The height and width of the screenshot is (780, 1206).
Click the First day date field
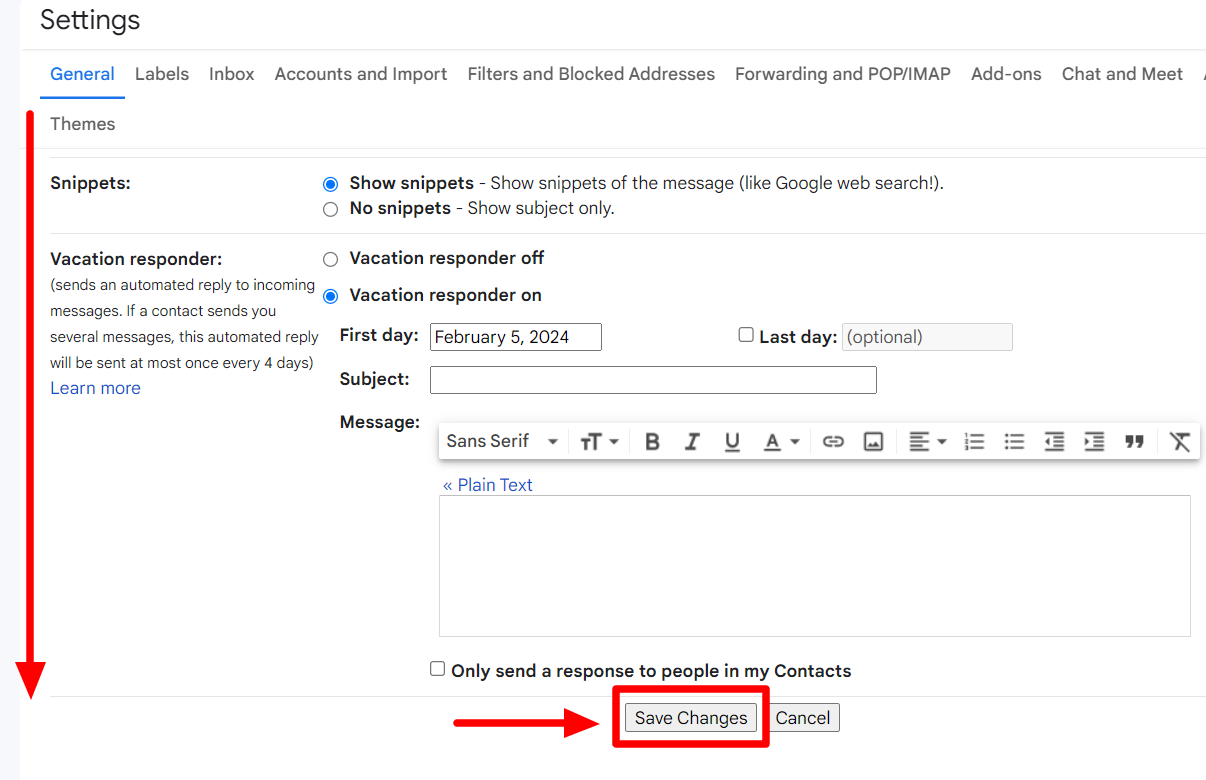coord(516,337)
